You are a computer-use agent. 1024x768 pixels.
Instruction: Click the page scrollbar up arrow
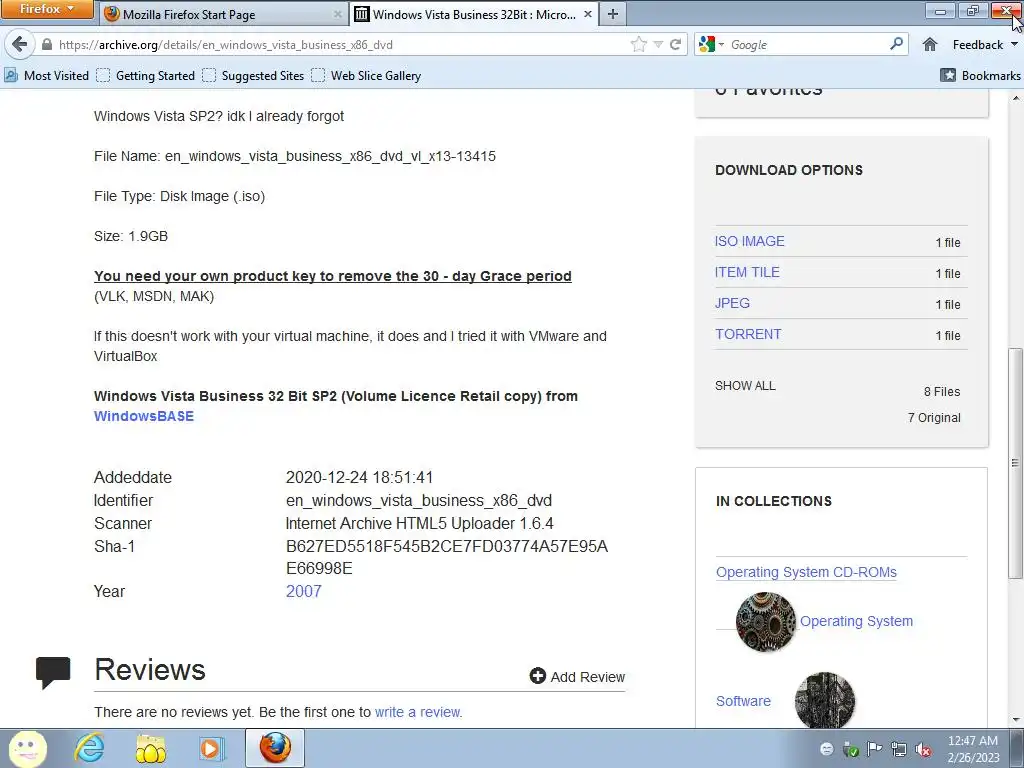tap(1016, 98)
